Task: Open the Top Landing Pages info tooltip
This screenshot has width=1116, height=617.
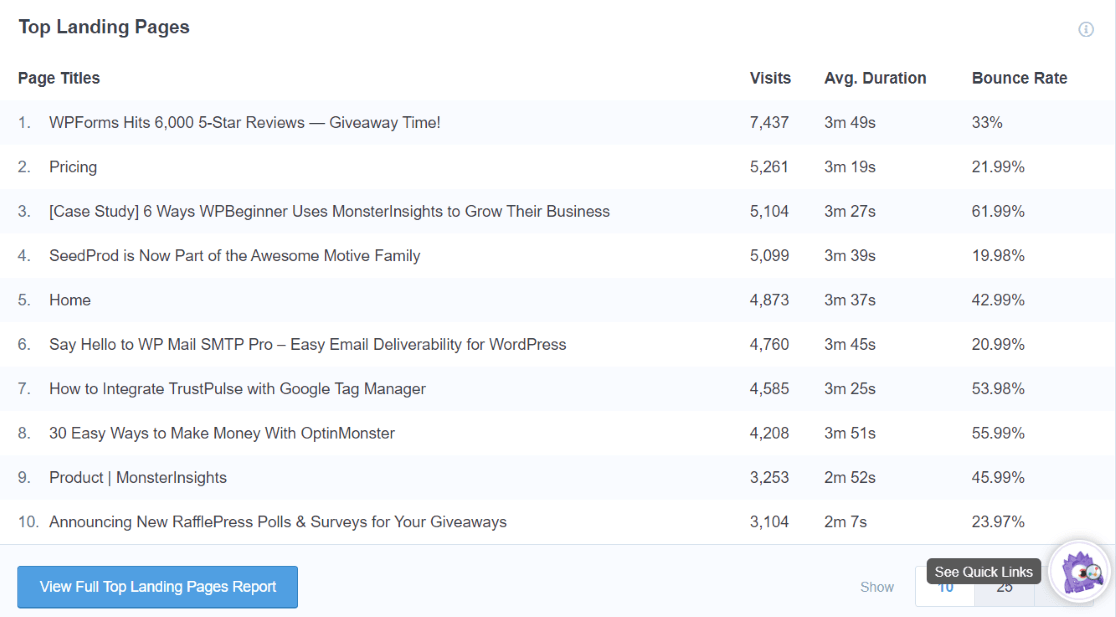Action: (1086, 29)
